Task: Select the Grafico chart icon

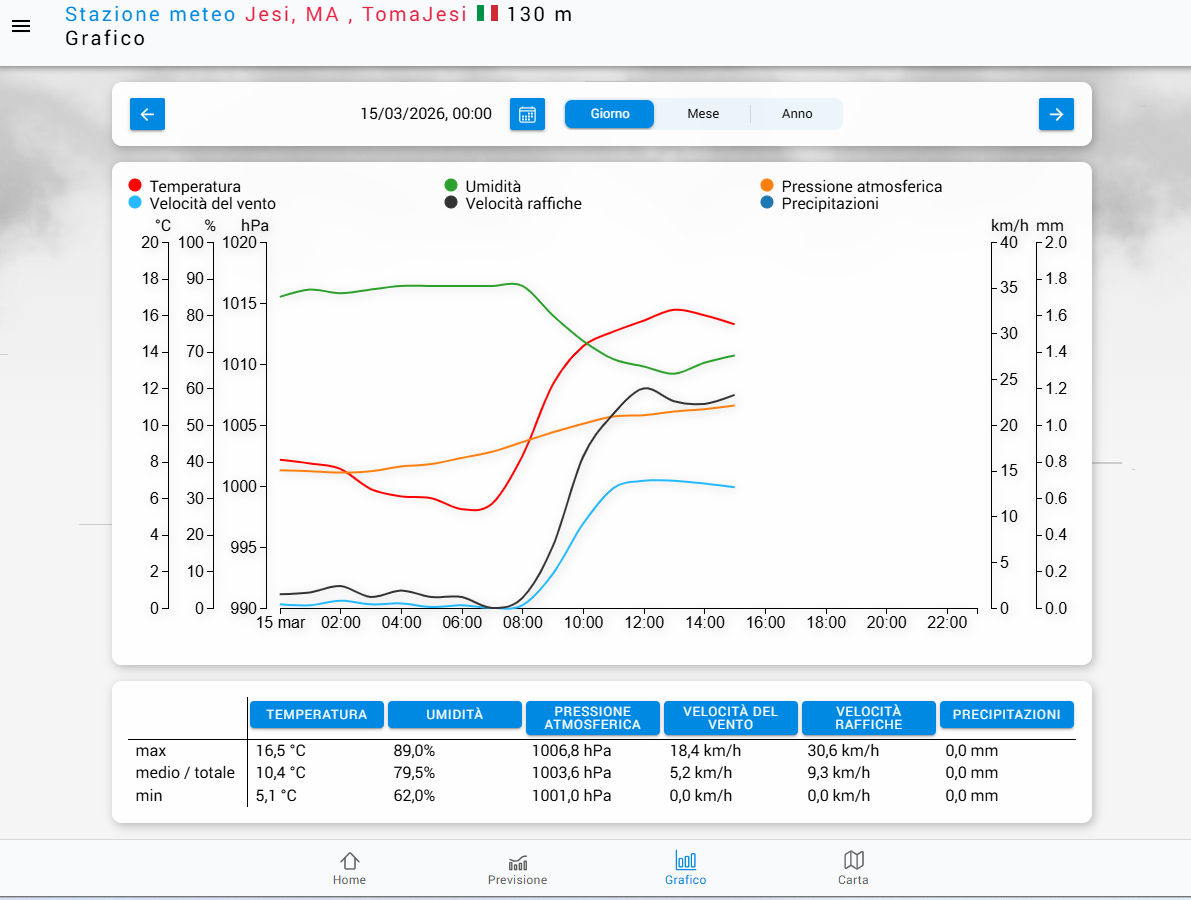Action: pyautogui.click(x=685, y=868)
